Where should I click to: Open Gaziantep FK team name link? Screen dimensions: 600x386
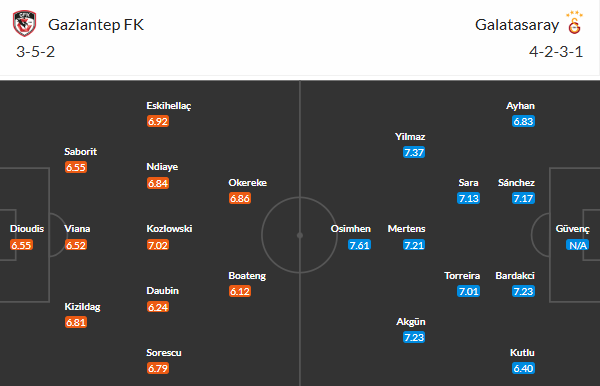(x=96, y=25)
